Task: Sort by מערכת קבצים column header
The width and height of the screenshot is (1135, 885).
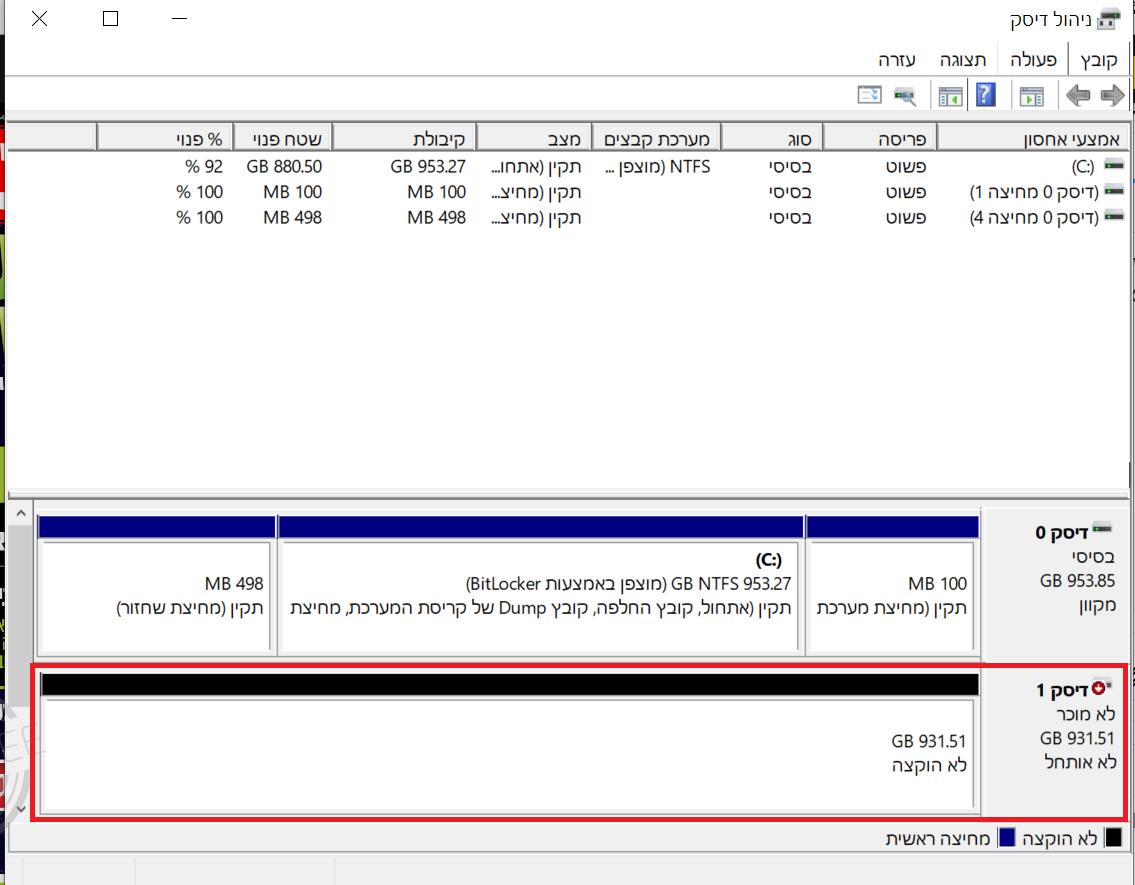Action: pyautogui.click(x=656, y=137)
